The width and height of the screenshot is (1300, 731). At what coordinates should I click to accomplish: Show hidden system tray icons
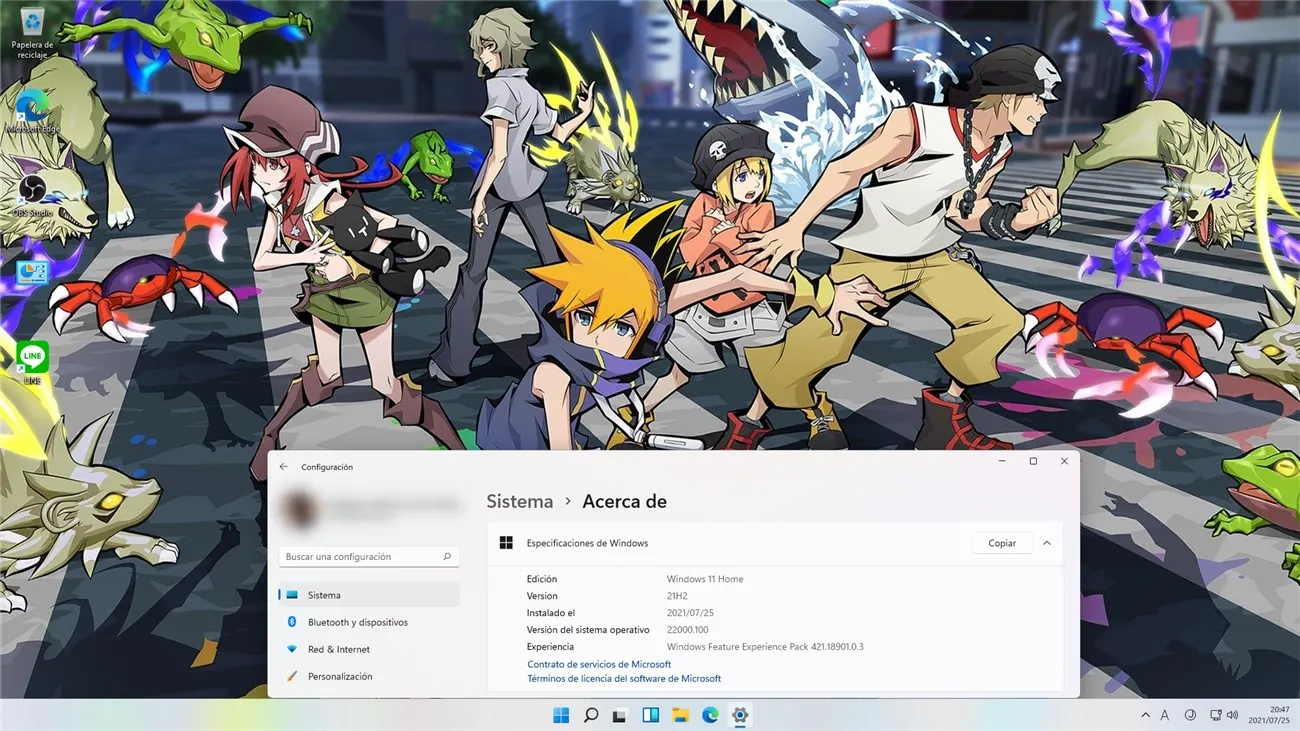1145,715
